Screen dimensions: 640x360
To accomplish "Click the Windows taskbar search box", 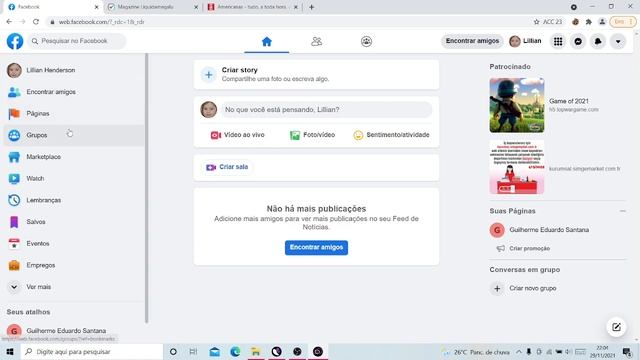I will pyautogui.click(x=92, y=351).
